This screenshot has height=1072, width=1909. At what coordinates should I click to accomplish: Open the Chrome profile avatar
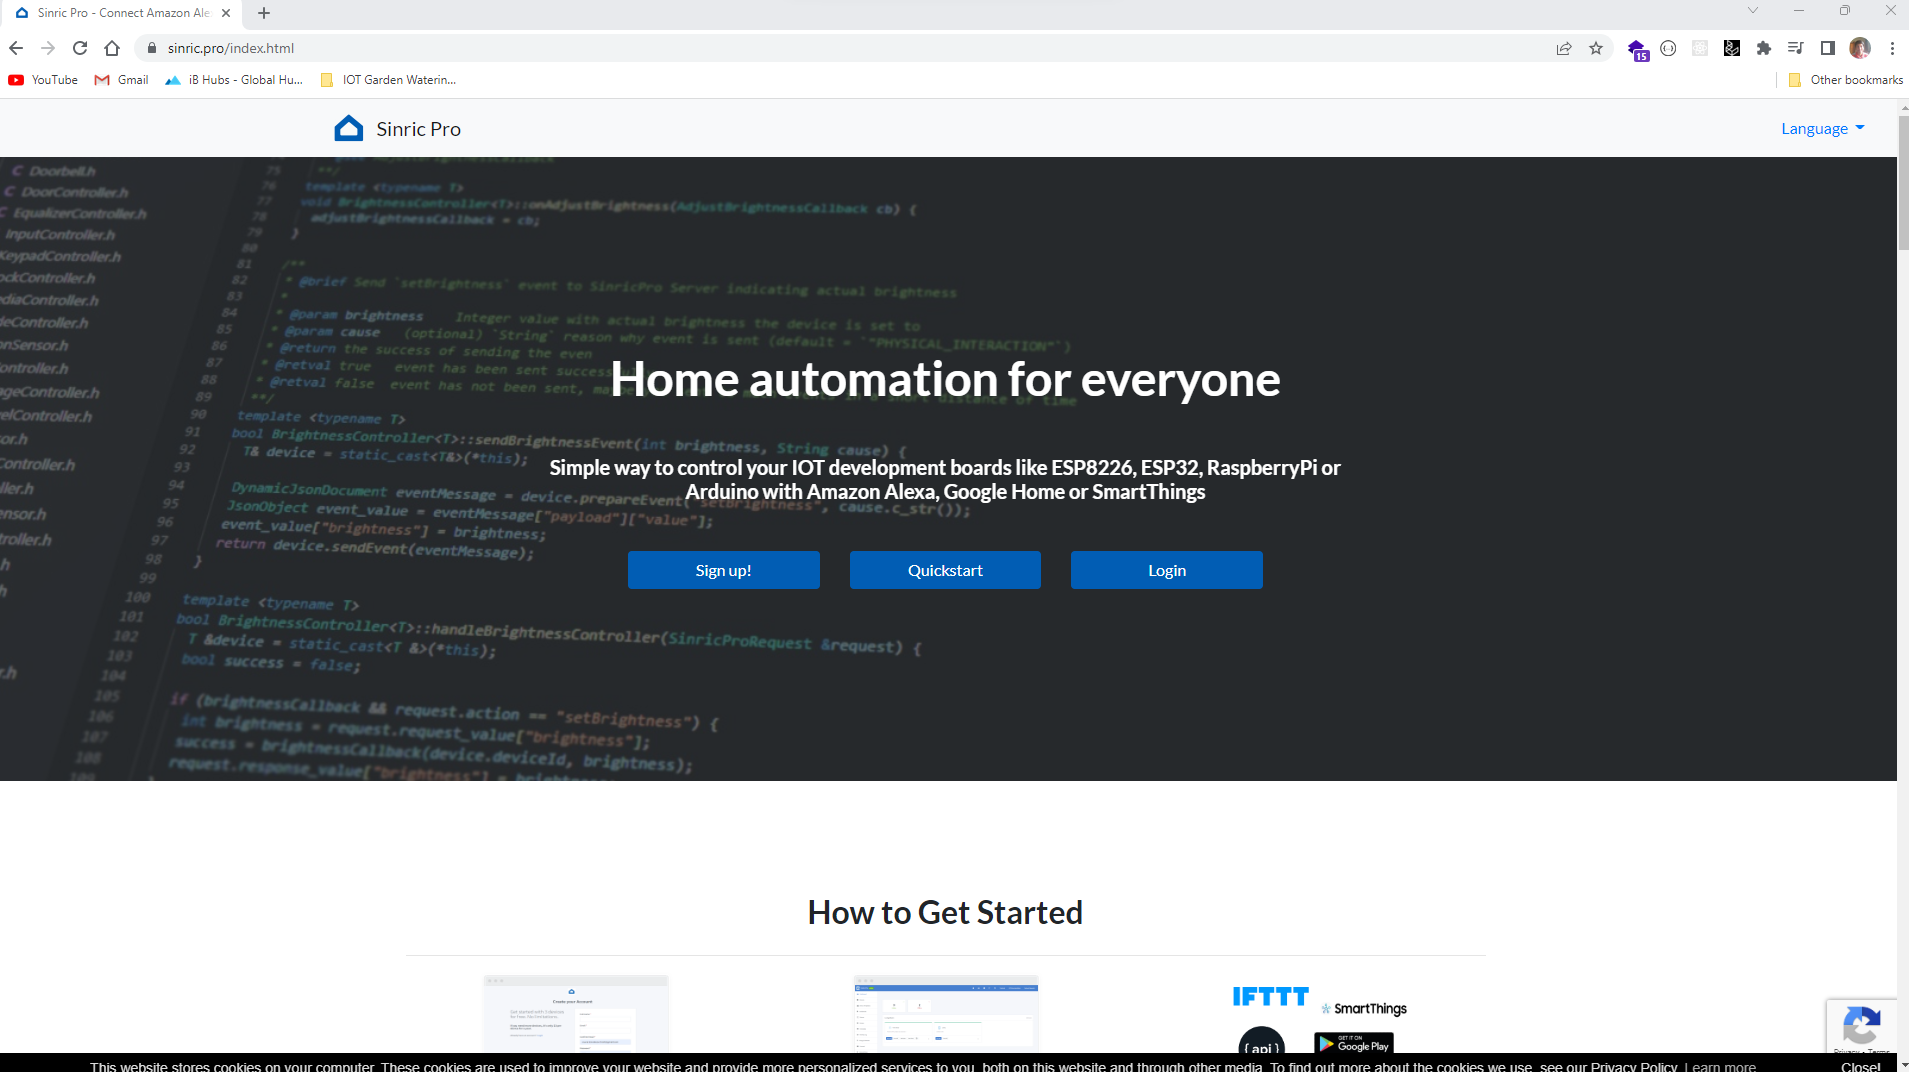tap(1860, 48)
